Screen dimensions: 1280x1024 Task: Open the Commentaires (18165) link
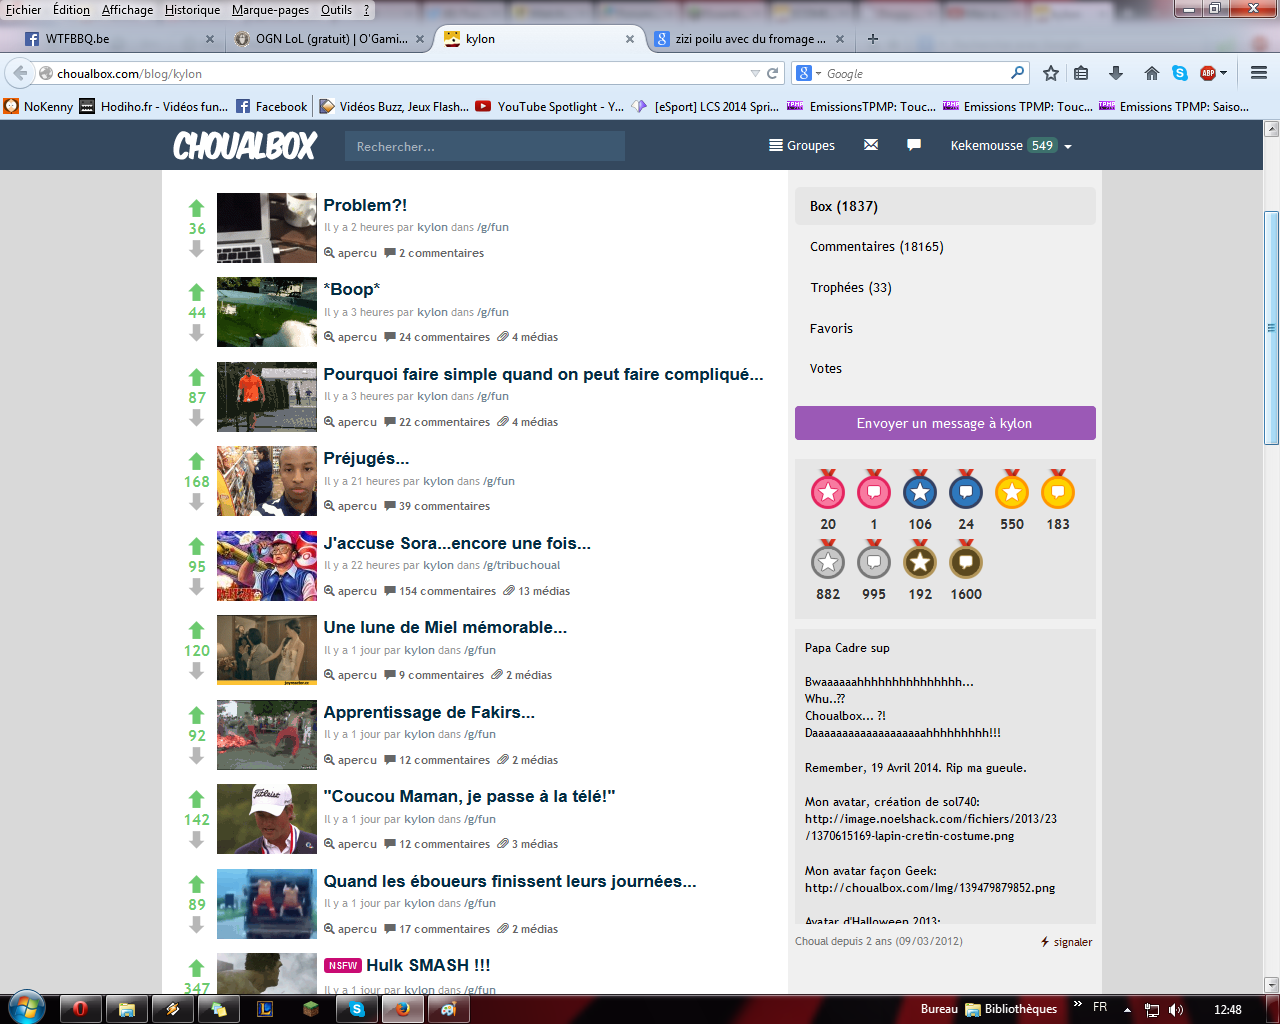point(876,247)
